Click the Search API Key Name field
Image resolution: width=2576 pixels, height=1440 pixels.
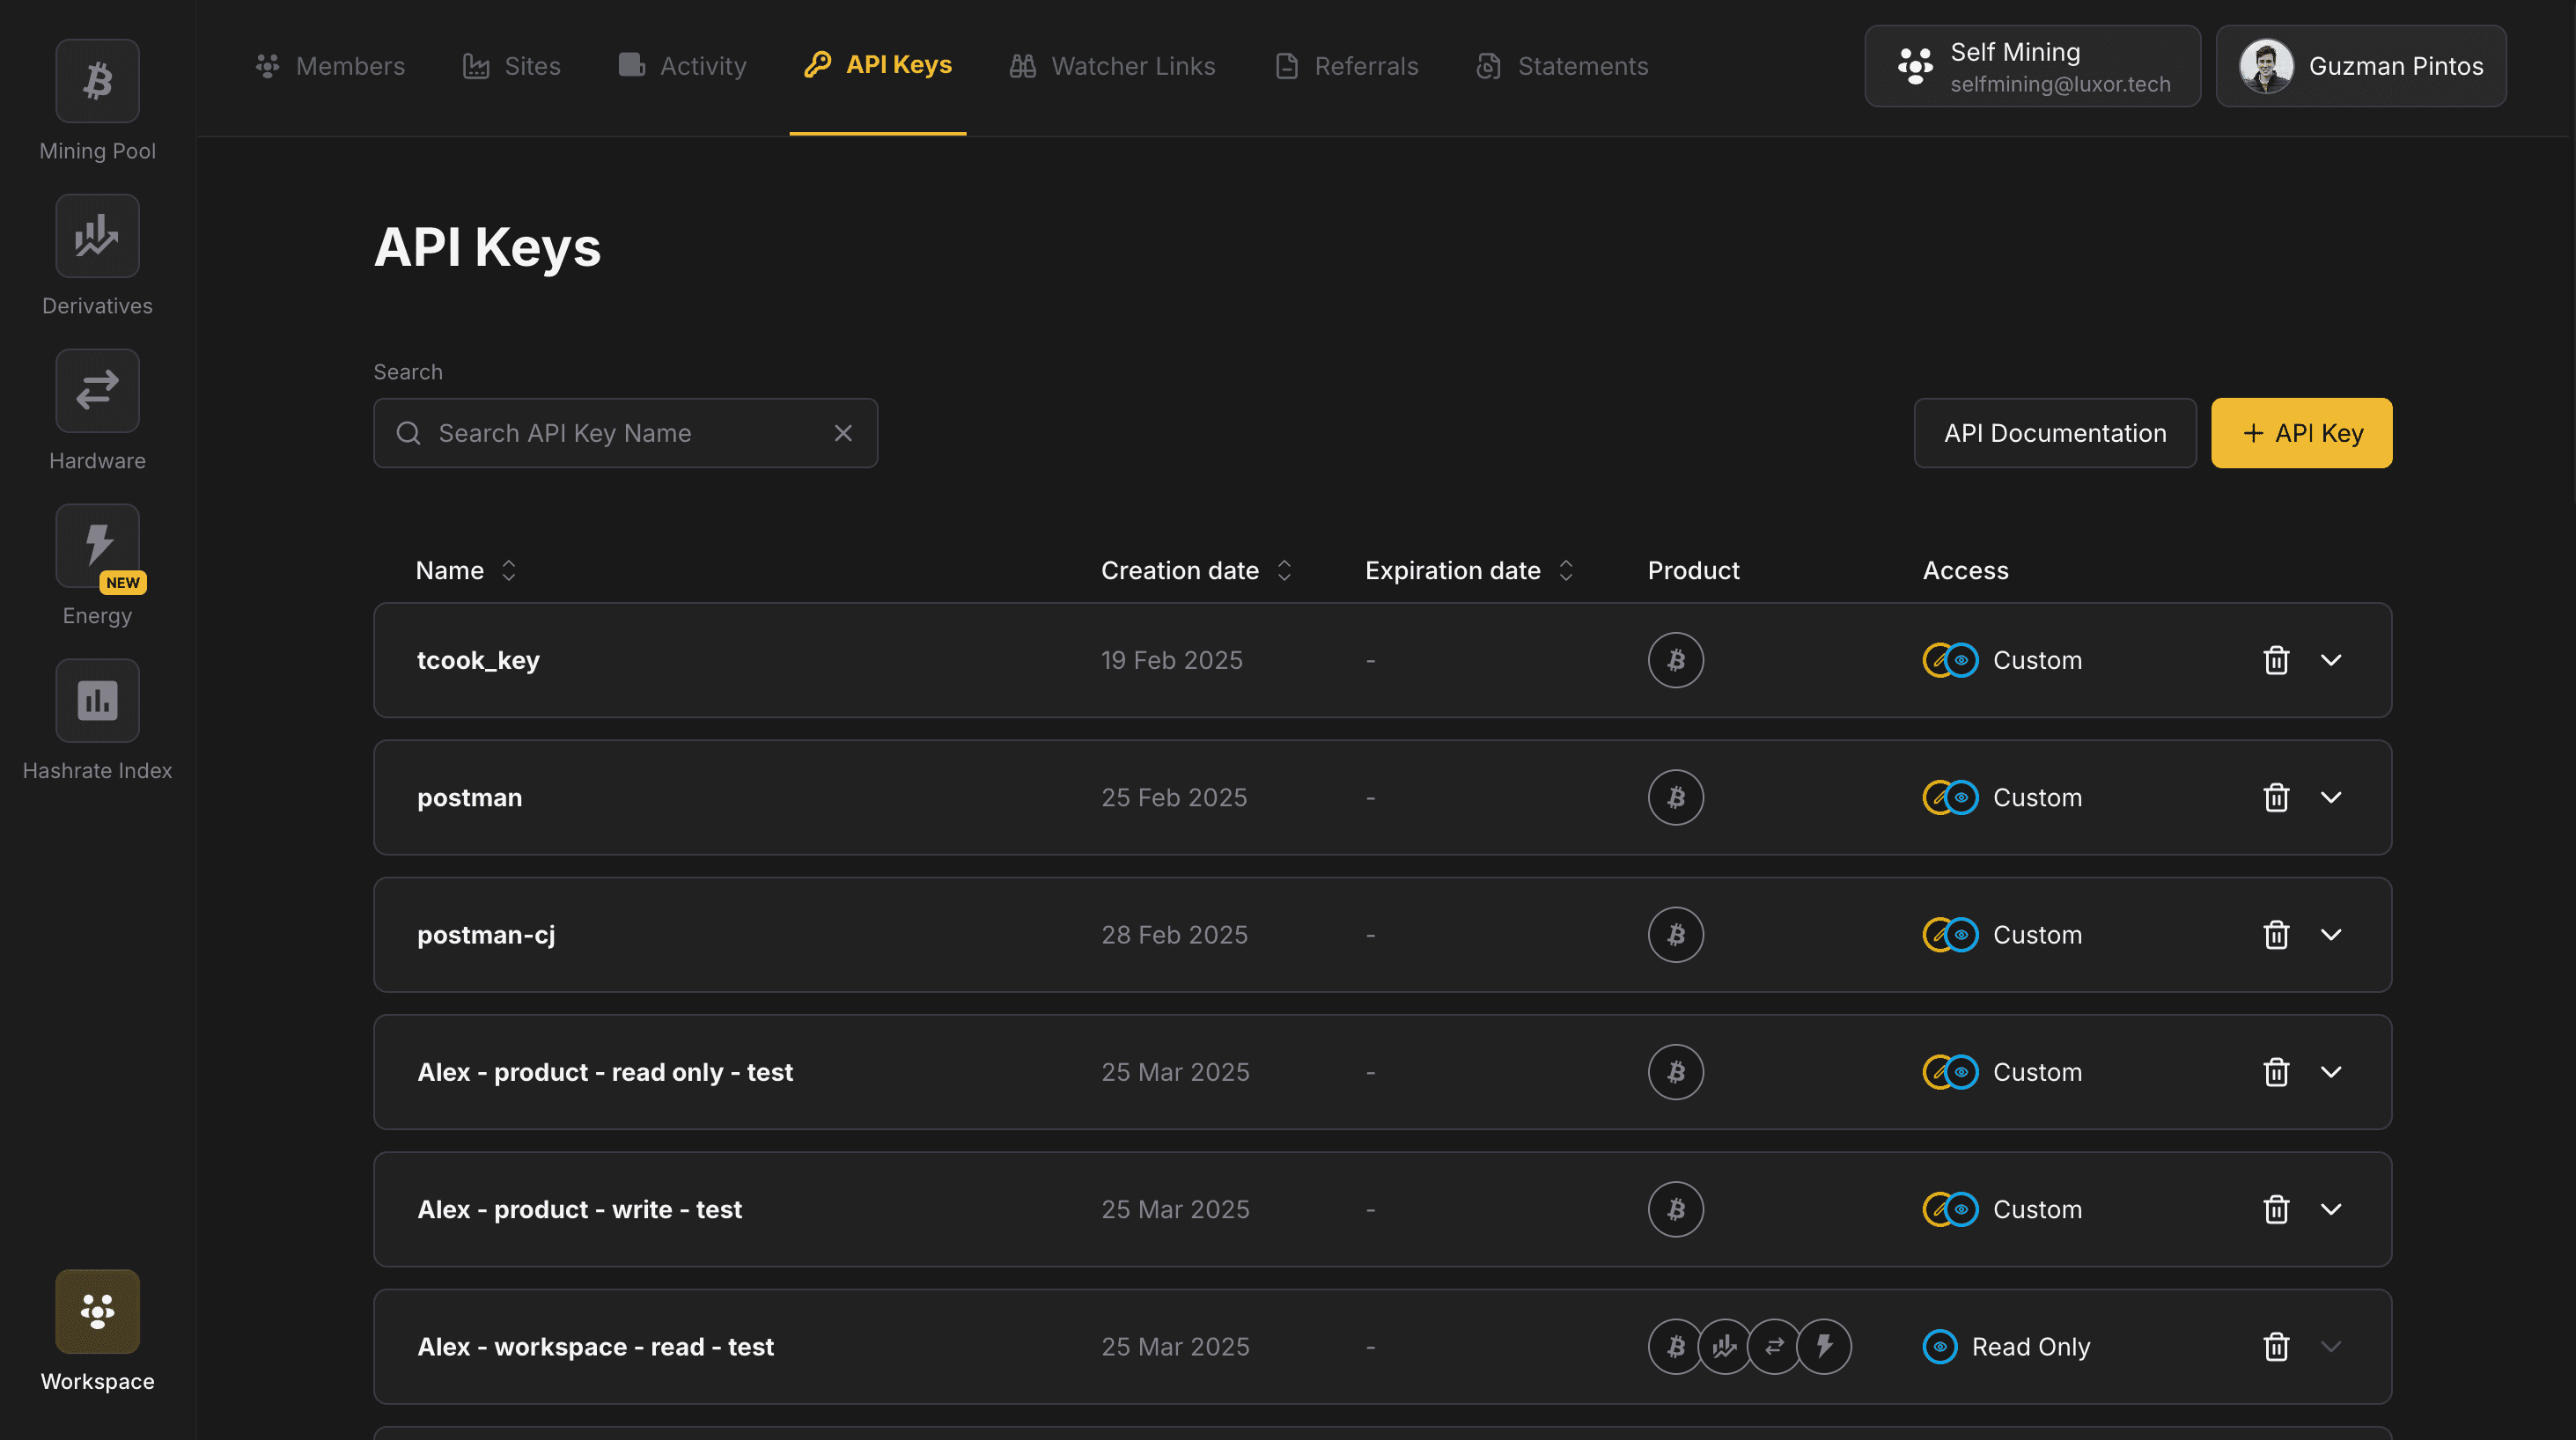point(625,433)
